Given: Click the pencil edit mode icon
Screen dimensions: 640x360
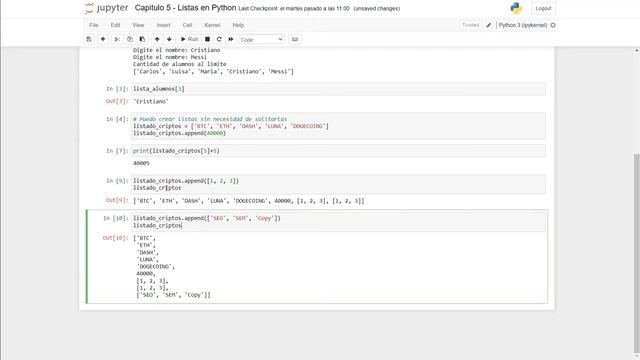Looking at the screenshot, I should [489, 25].
